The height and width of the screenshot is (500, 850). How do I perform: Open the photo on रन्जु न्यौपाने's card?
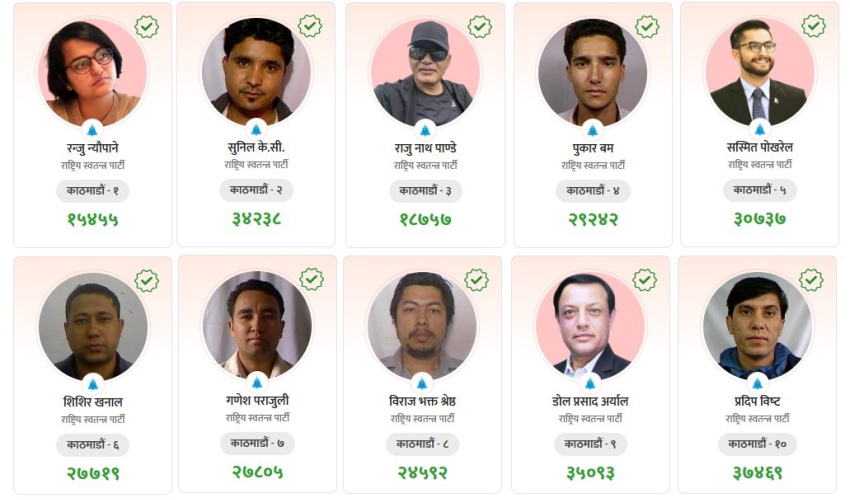coord(92,72)
